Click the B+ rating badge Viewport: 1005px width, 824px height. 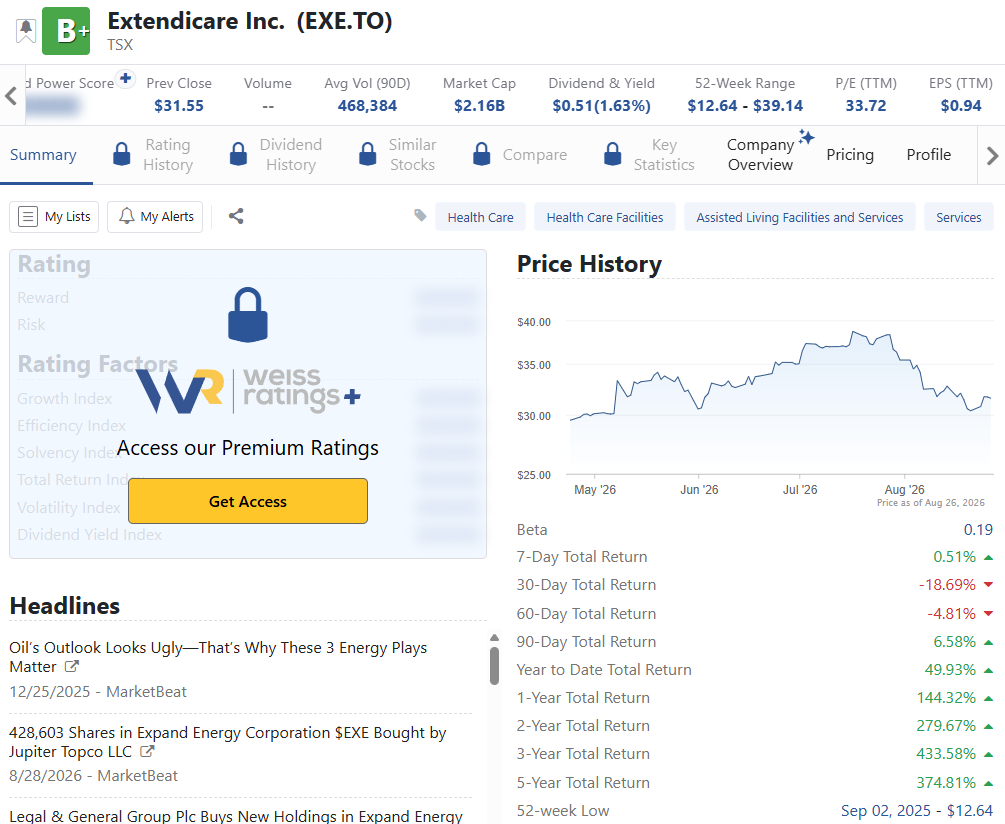[x=66, y=31]
